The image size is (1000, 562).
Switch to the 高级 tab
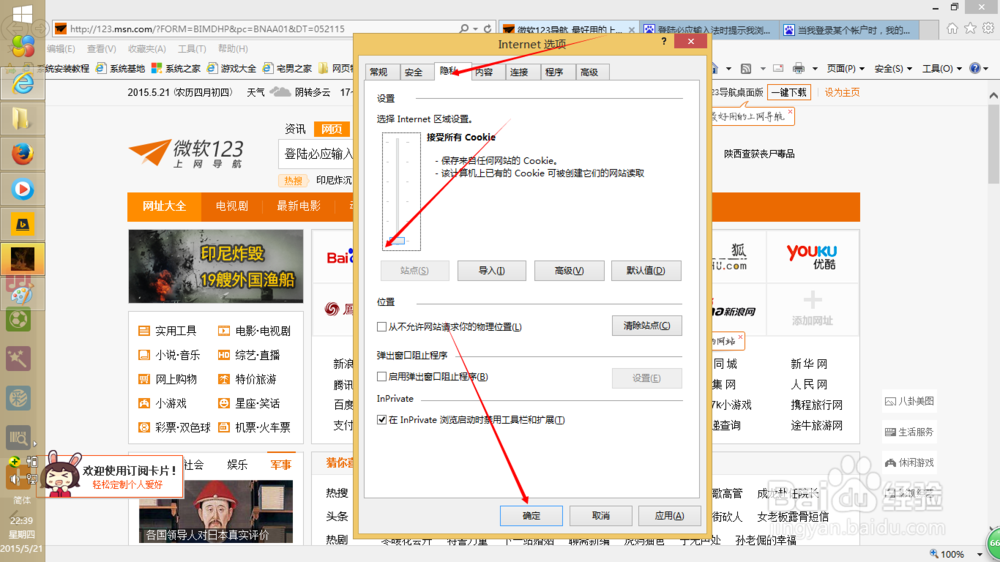[591, 72]
